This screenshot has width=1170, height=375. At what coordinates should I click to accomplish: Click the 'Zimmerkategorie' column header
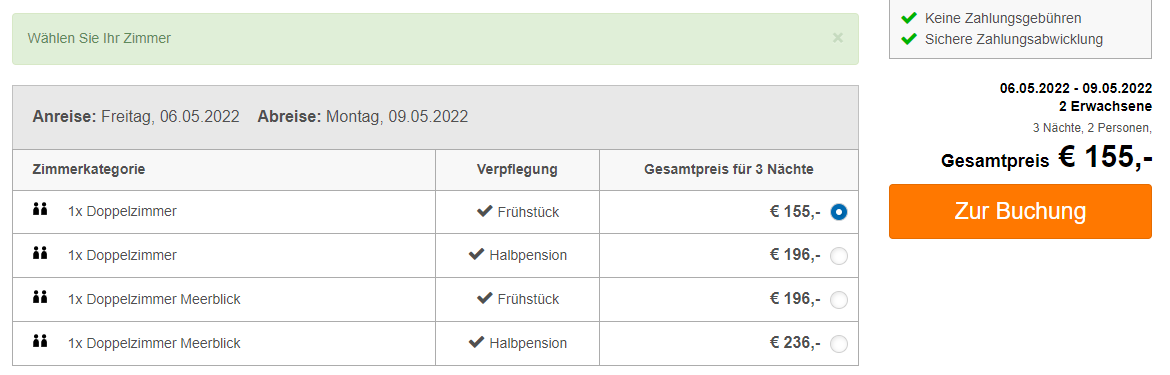point(89,169)
